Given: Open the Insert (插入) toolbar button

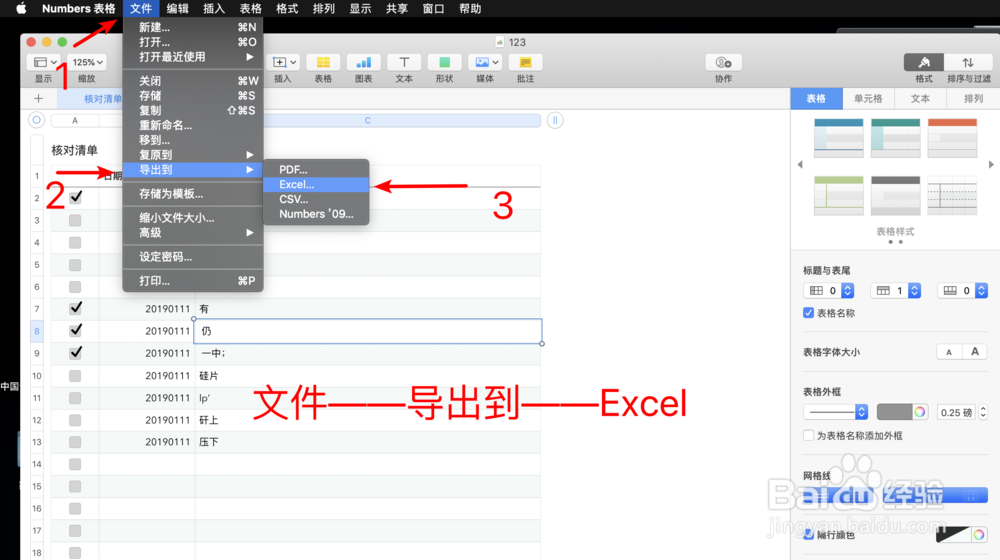Looking at the screenshot, I should click(x=284, y=62).
